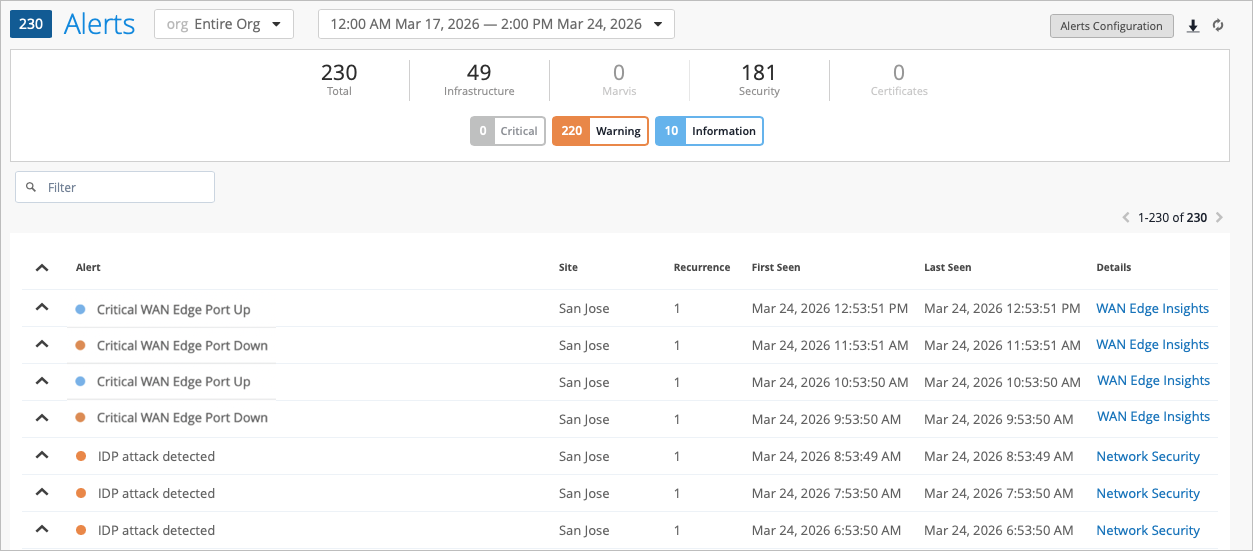Collapse all alerts via header chevron
Screen dimensions: 1253x551
coord(41,268)
